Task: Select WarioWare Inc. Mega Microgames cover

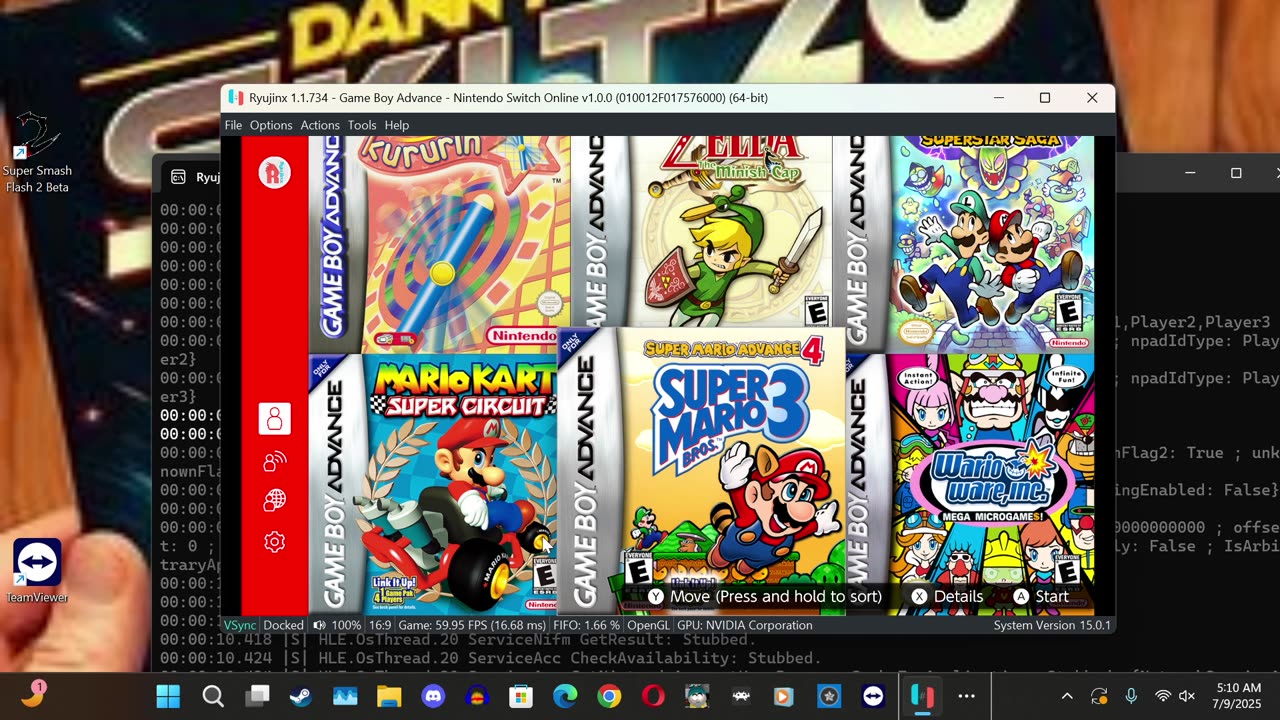Action: point(970,484)
